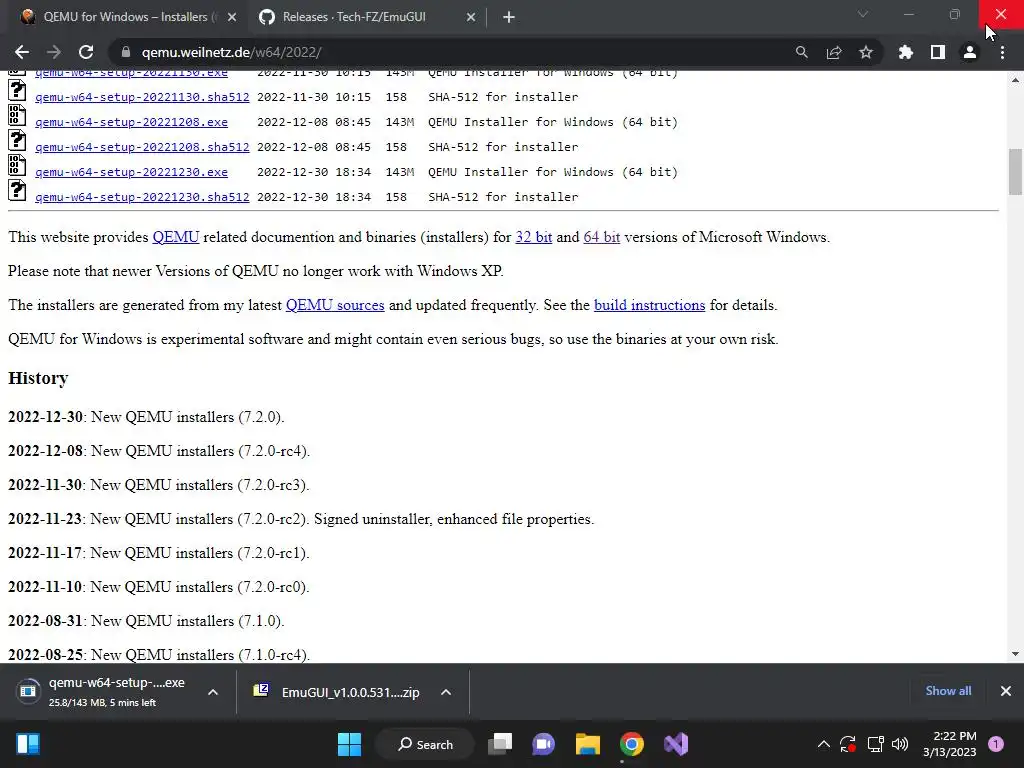Open Task View on the taskbar

tap(501, 744)
